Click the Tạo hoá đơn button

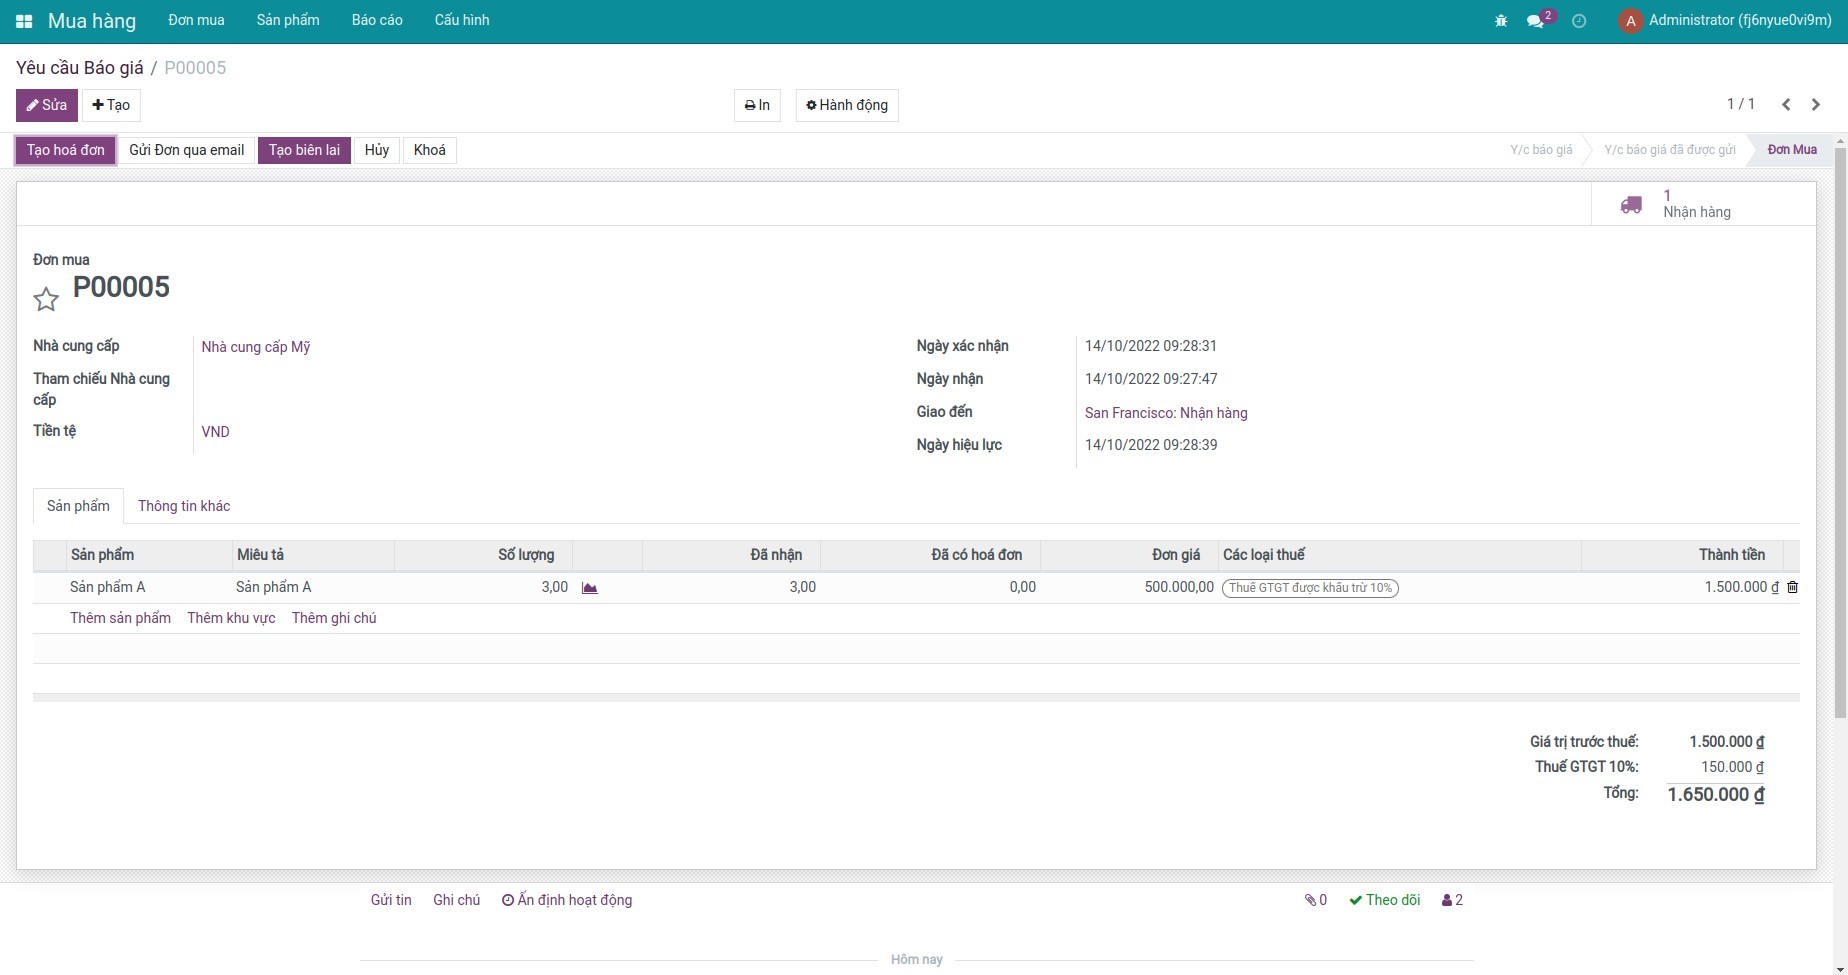(66, 150)
